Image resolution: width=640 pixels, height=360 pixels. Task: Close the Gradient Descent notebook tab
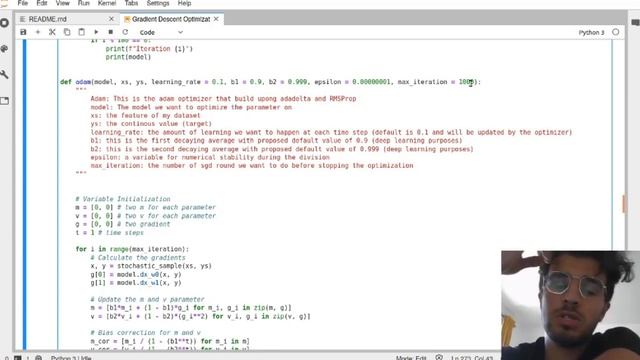[x=216, y=19]
